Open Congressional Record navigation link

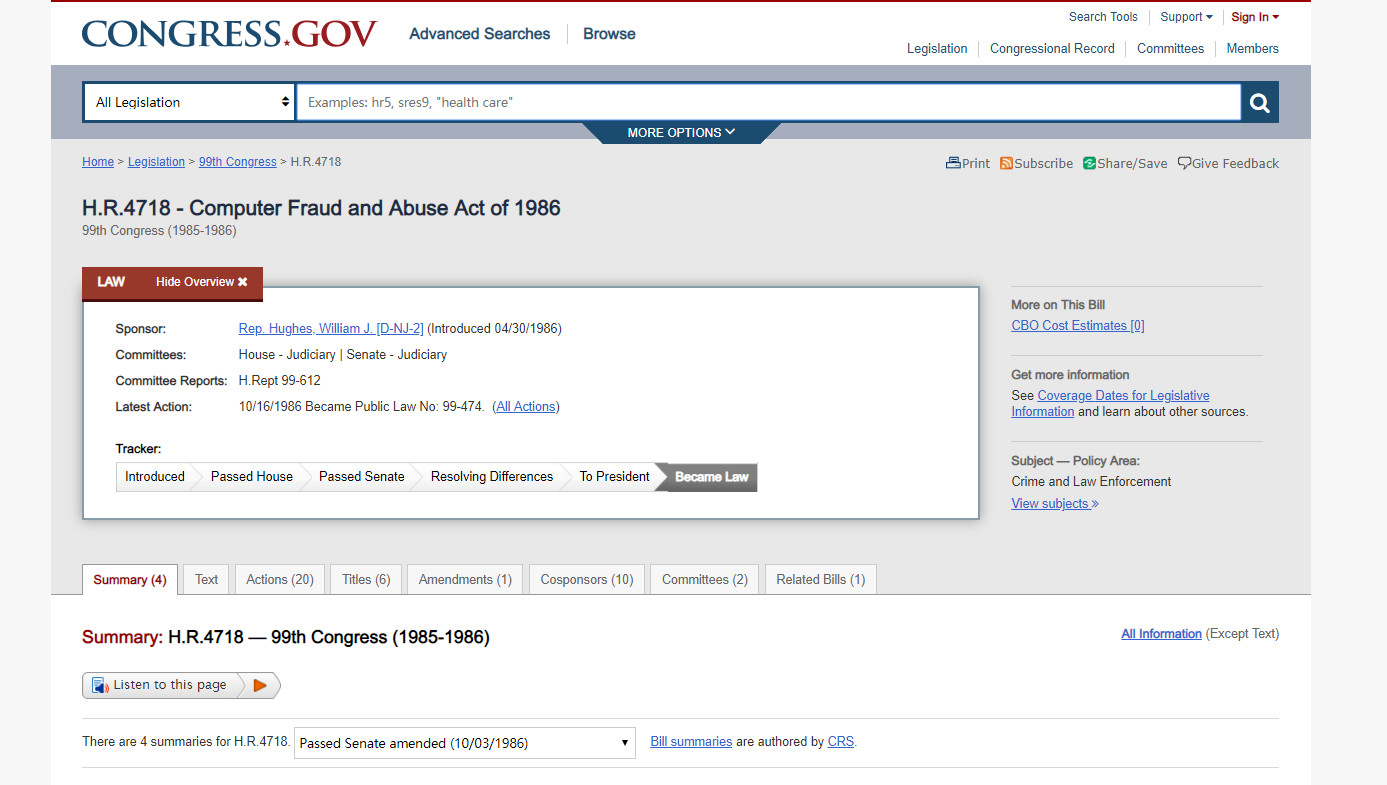point(1052,49)
